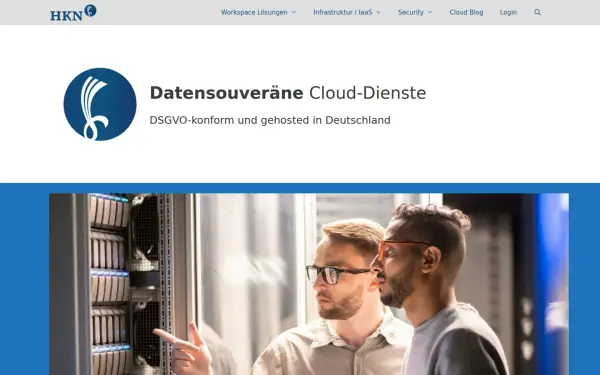Click the Datensouveräne Cloud-Dienste heading
Image resolution: width=600 pixels, height=375 pixels.
pos(288,93)
